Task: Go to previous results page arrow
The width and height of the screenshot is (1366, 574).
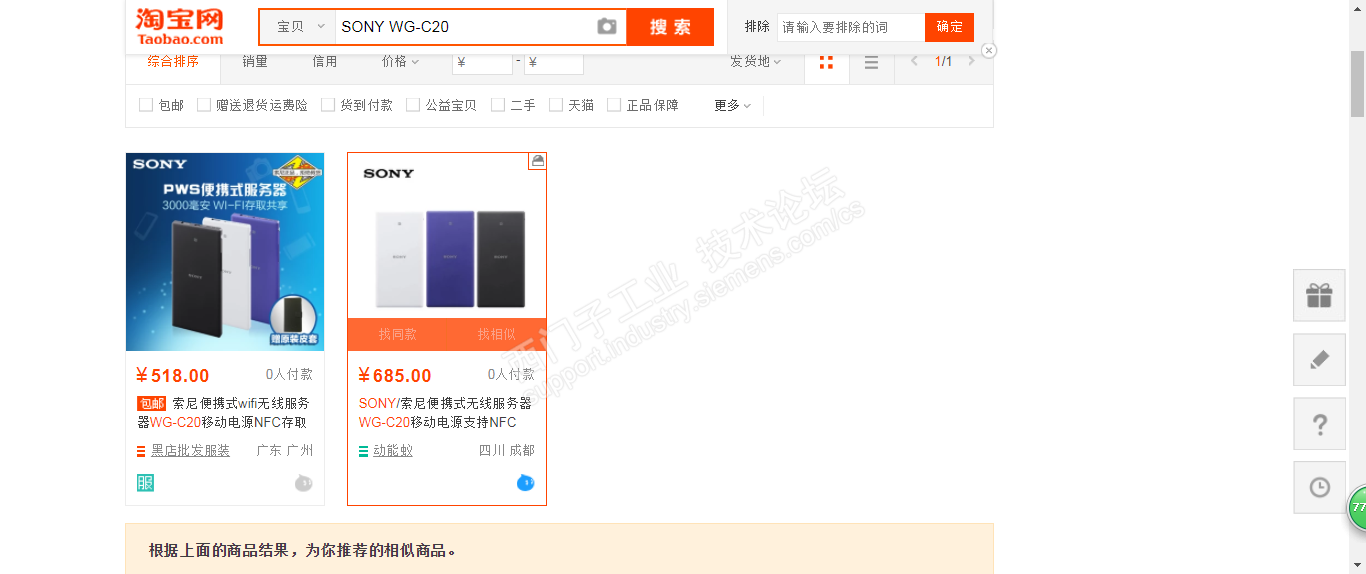Action: 914,61
